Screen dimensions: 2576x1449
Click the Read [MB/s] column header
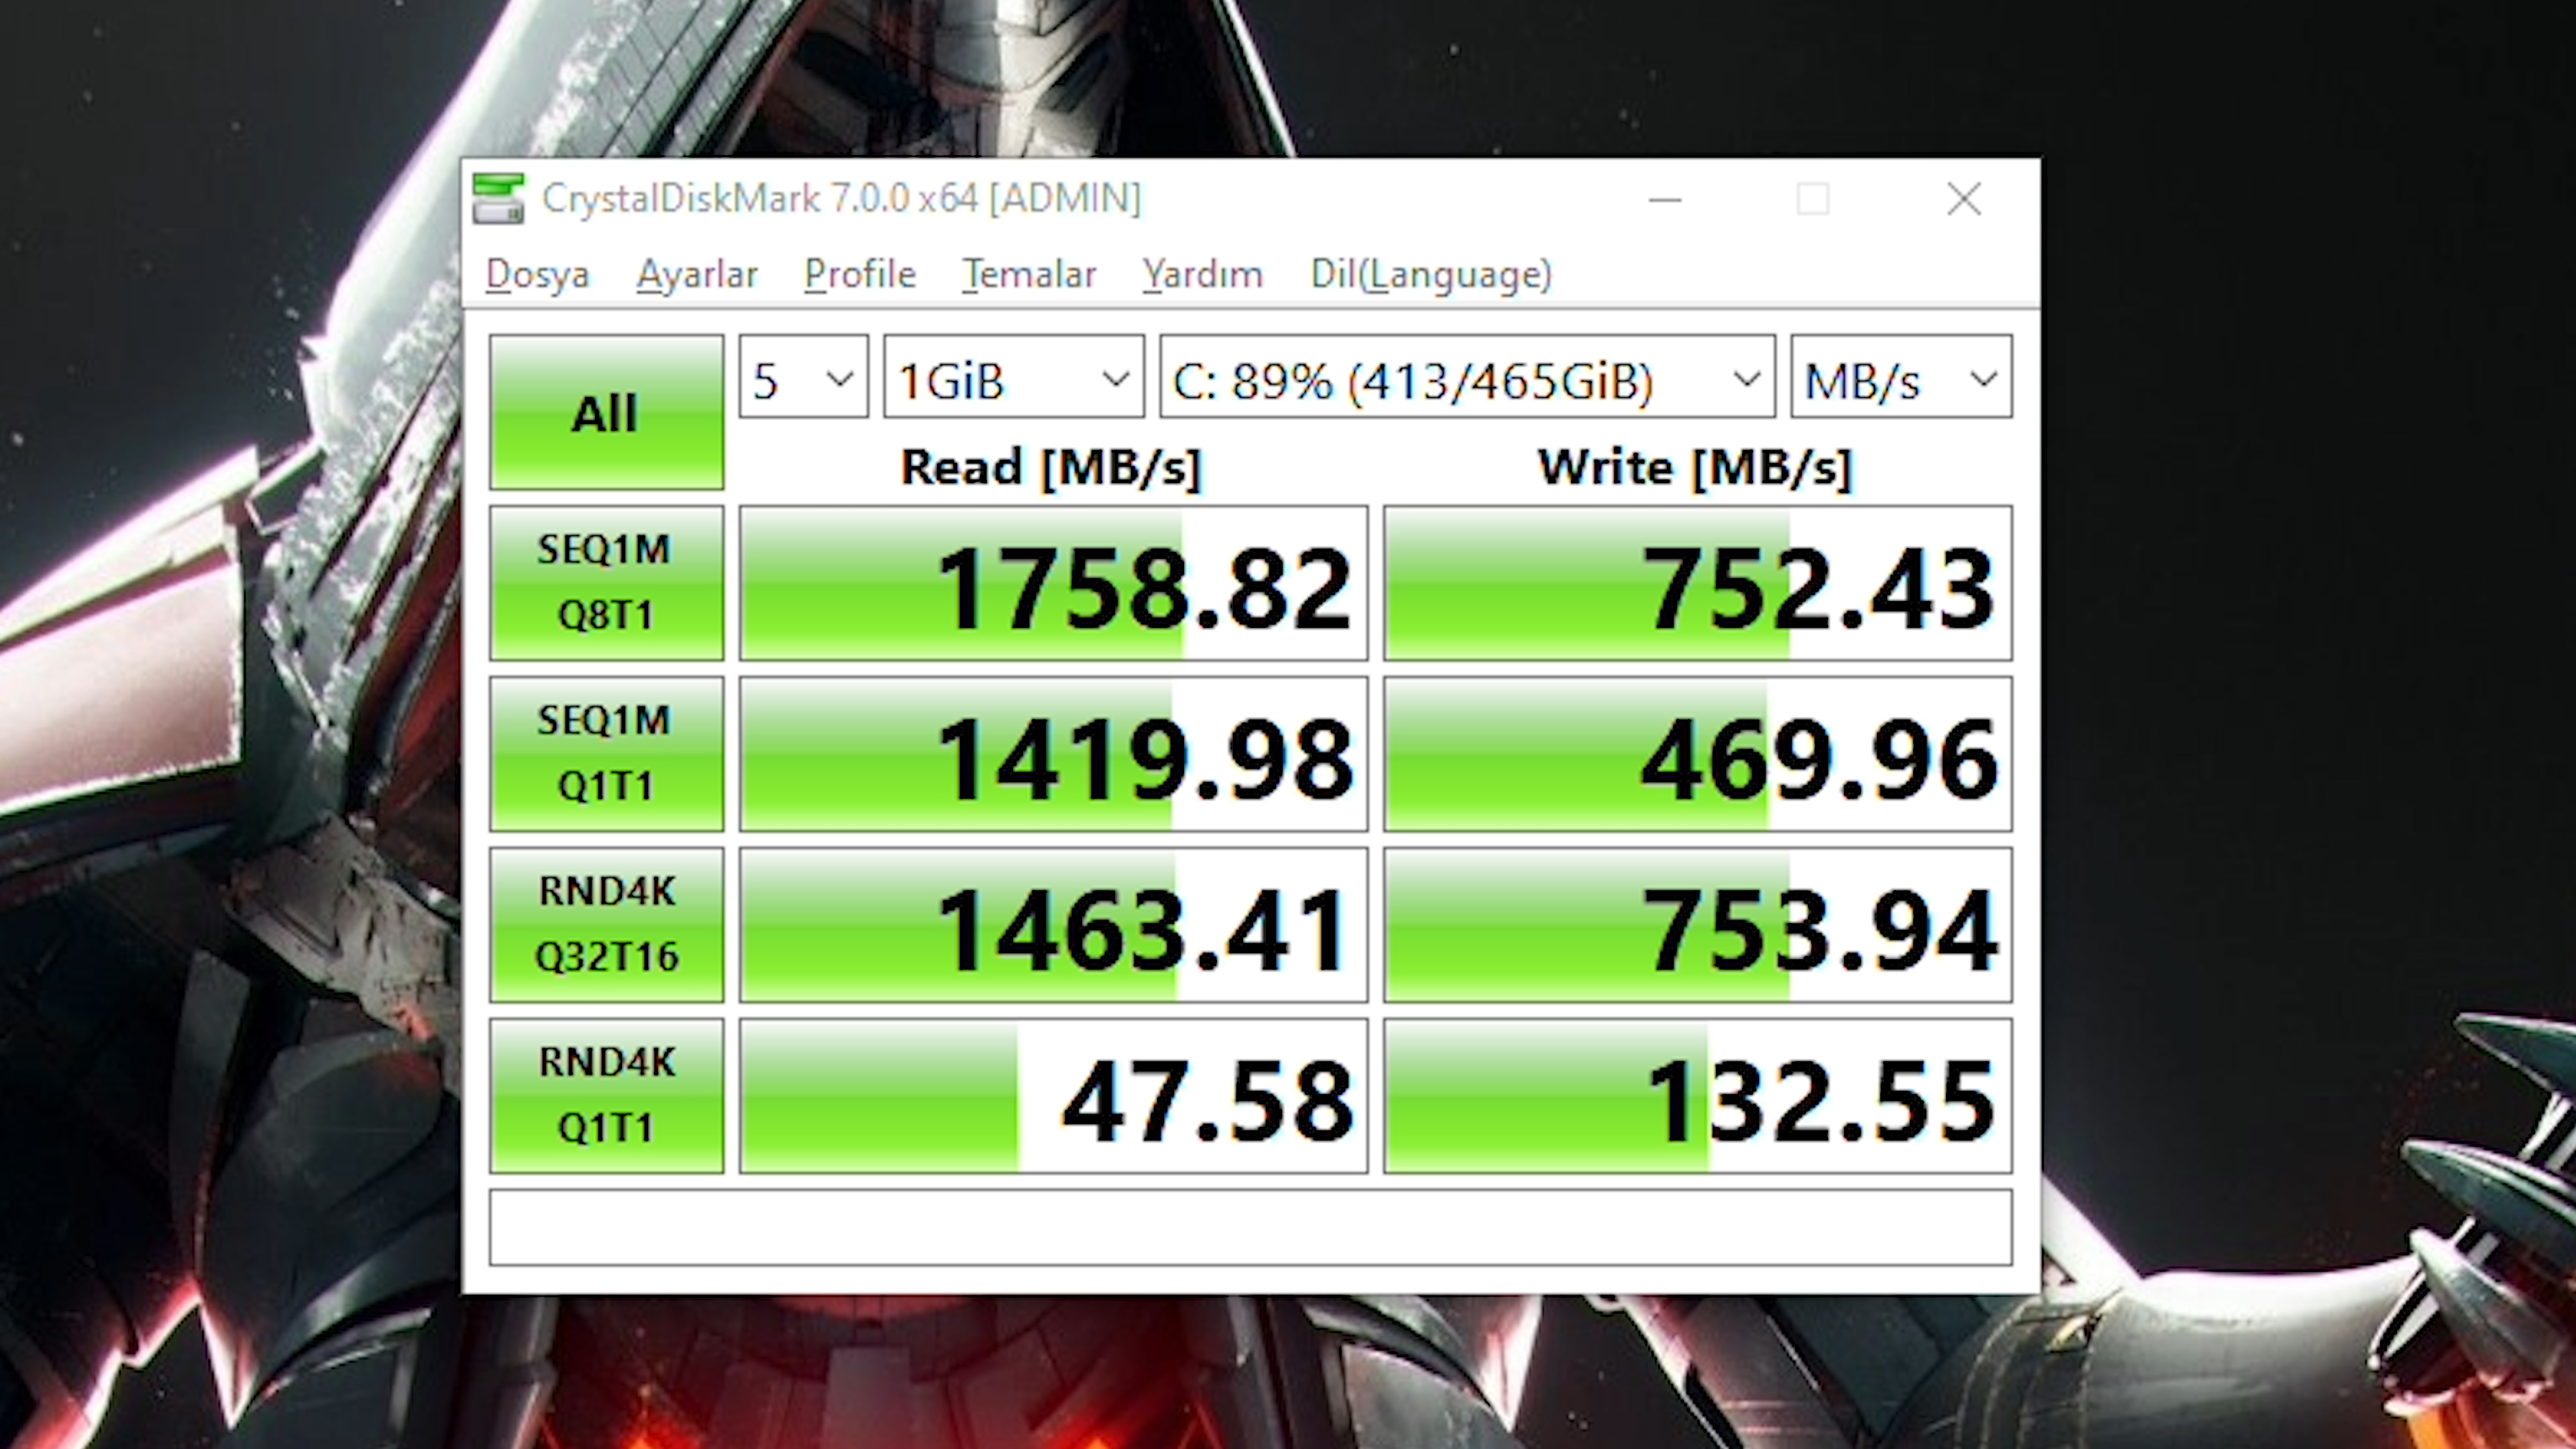coord(1050,467)
